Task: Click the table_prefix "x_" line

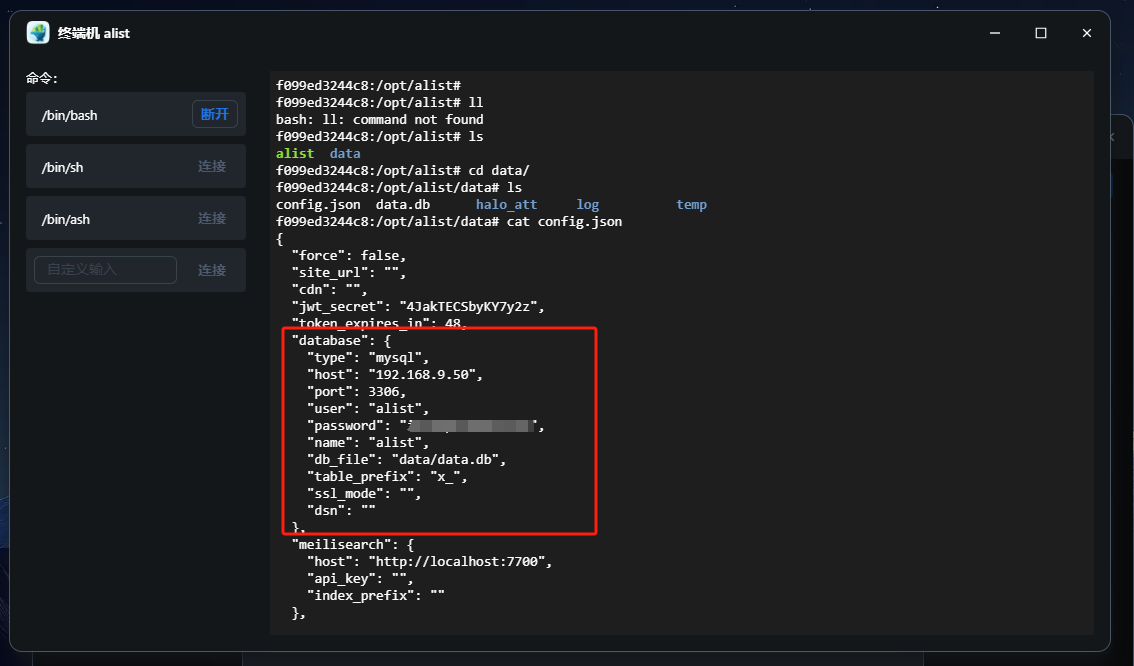Action: point(387,477)
